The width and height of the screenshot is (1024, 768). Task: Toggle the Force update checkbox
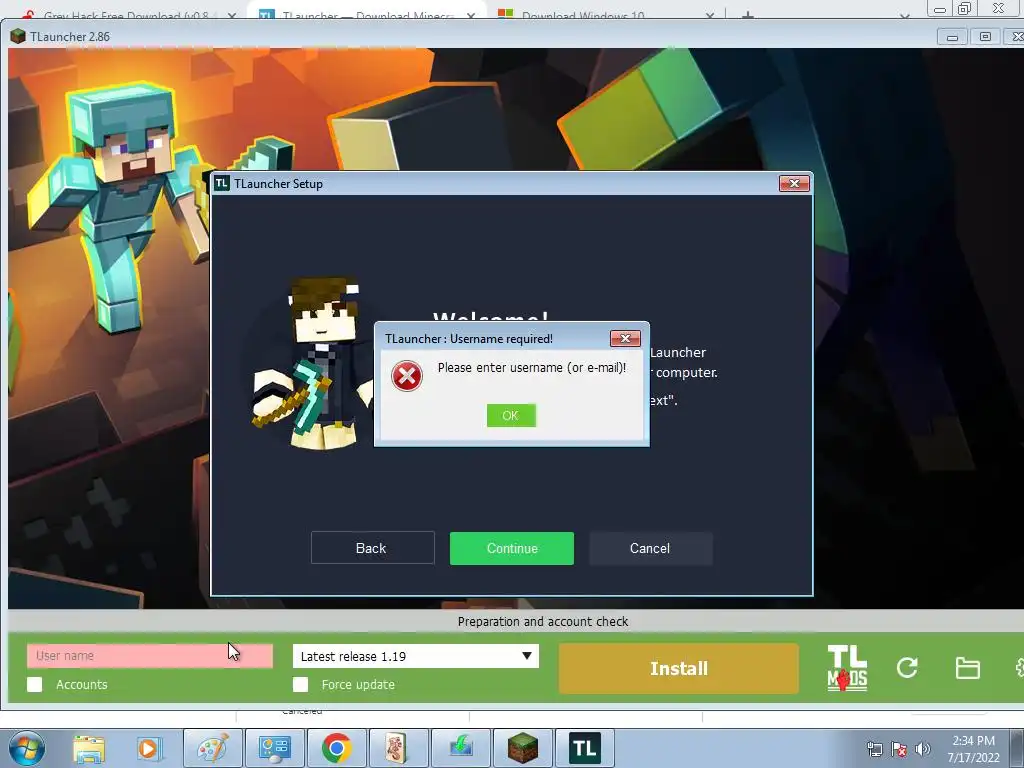[300, 684]
